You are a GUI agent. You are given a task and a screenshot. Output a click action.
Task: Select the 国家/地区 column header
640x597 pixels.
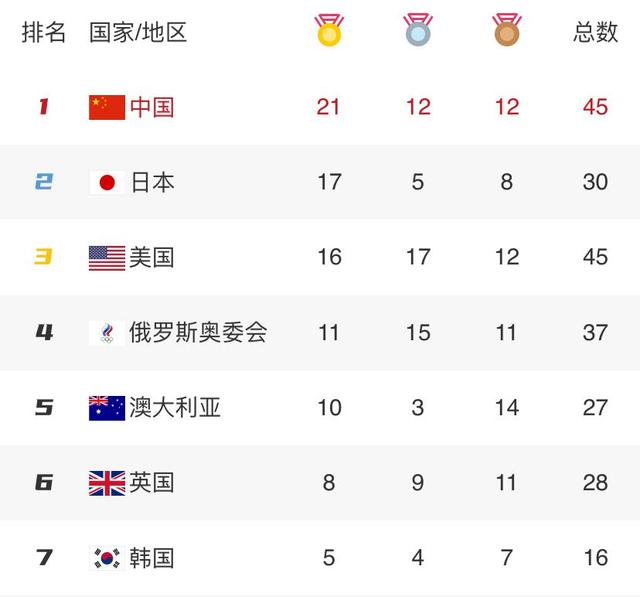[138, 32]
